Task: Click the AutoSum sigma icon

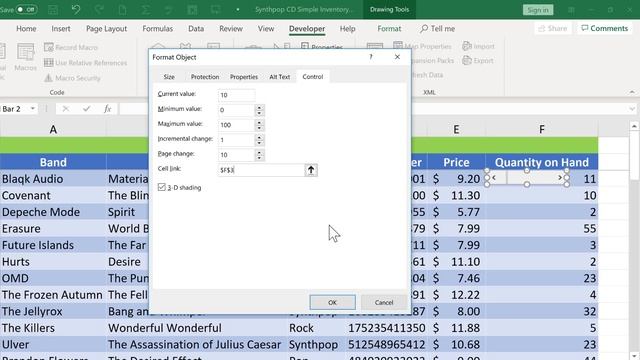Action: (x=146, y=9)
